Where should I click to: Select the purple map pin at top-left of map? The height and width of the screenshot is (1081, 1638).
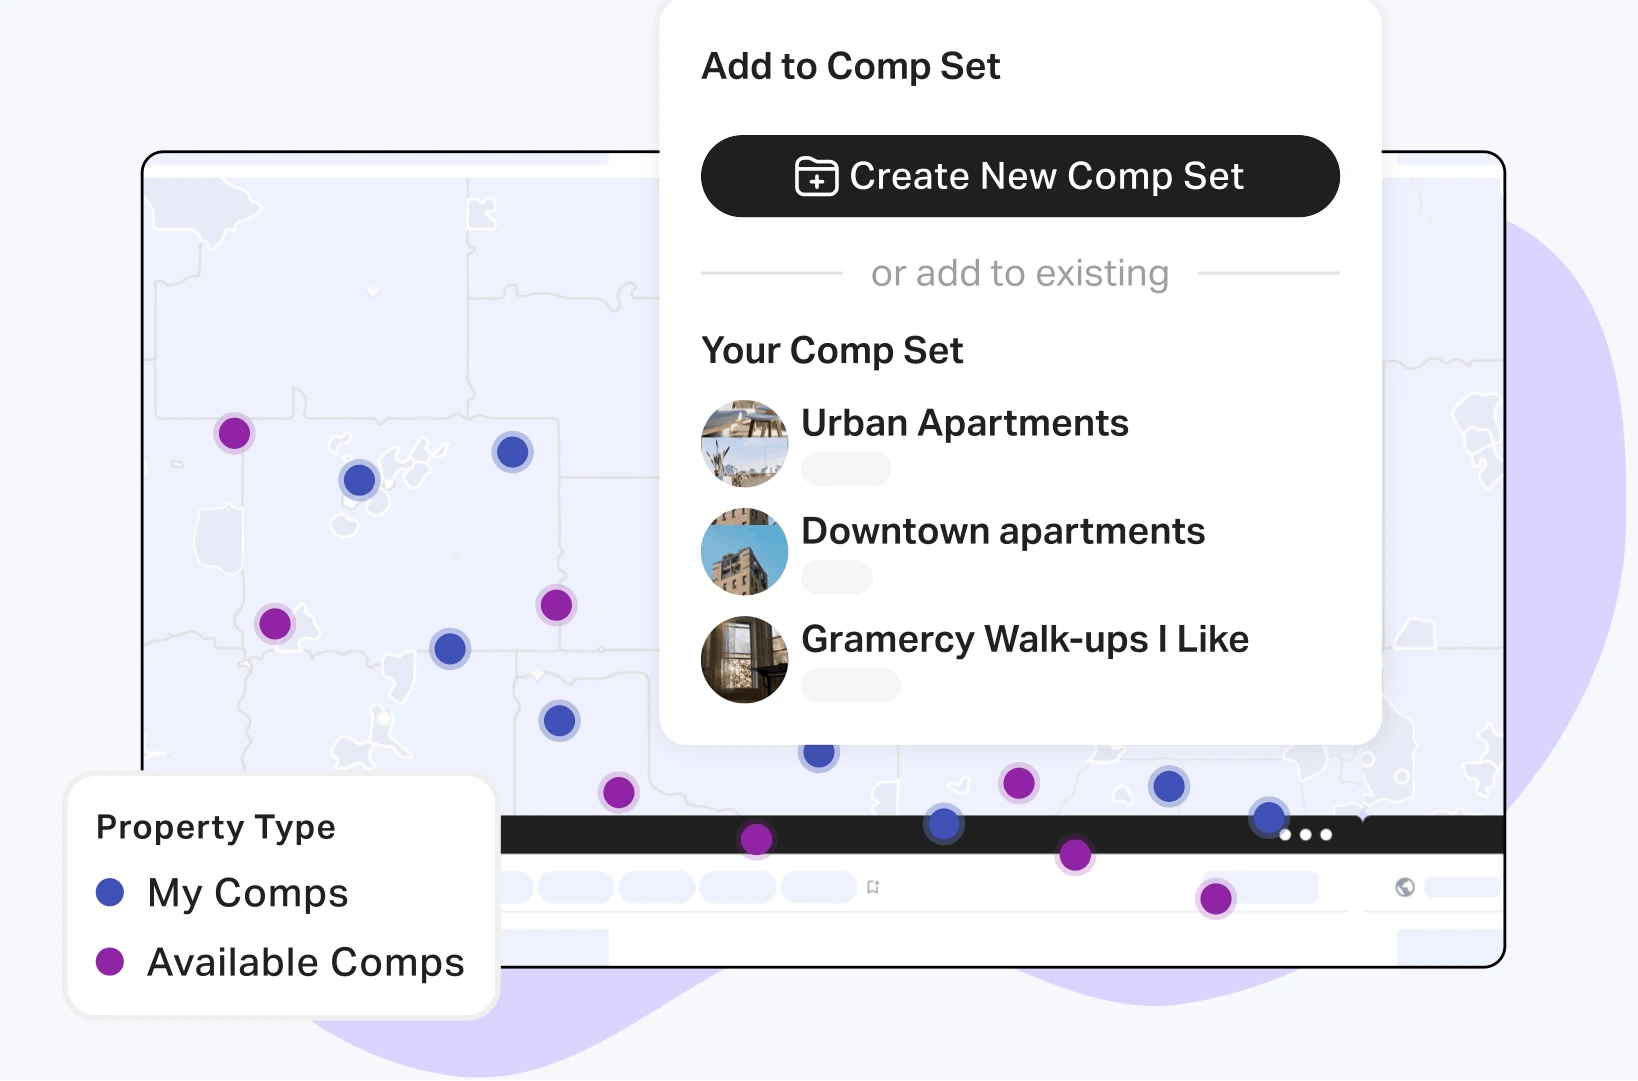235,434
